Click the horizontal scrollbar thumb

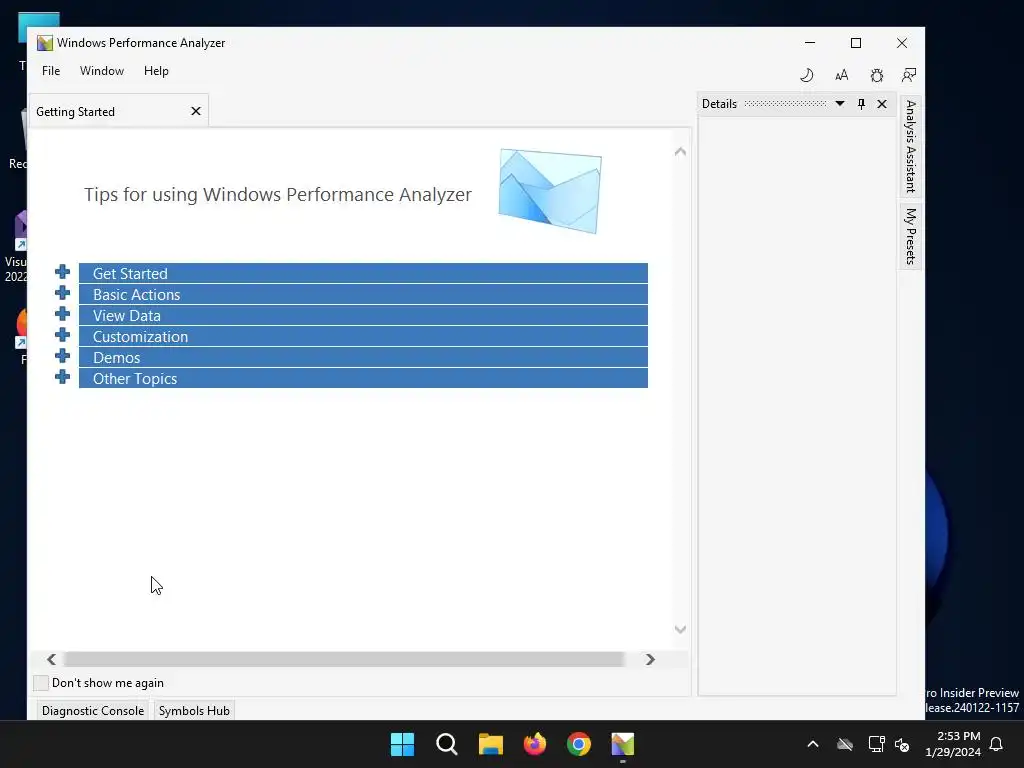tap(344, 659)
